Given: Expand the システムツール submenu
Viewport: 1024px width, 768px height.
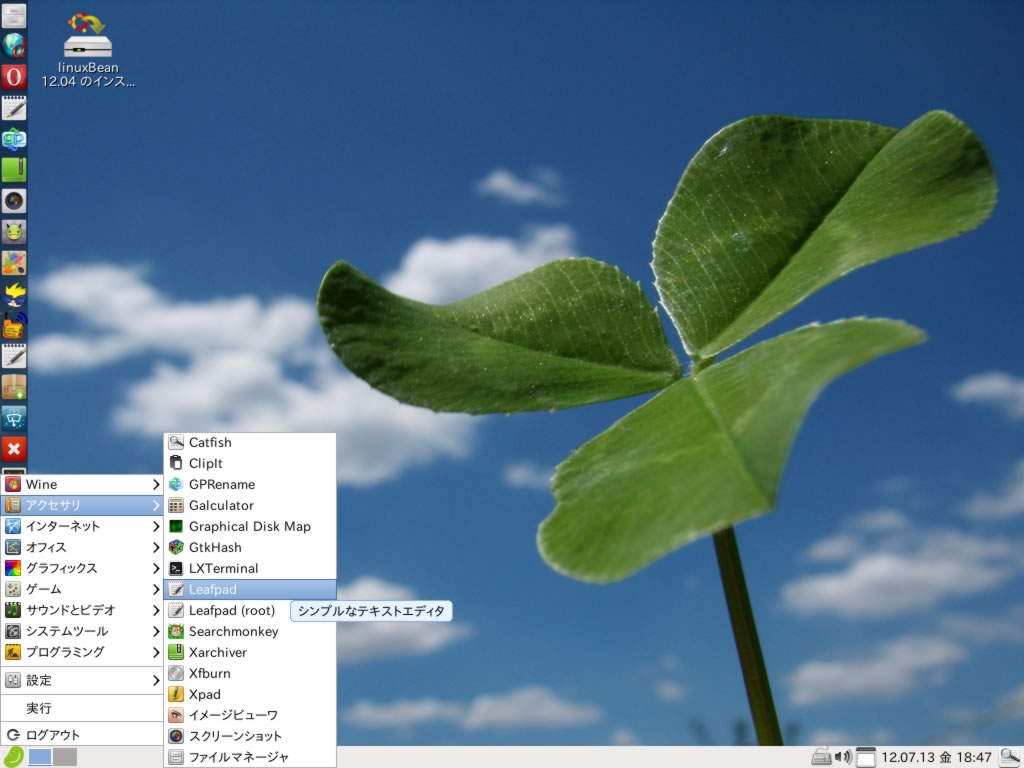Looking at the screenshot, I should pos(82,631).
